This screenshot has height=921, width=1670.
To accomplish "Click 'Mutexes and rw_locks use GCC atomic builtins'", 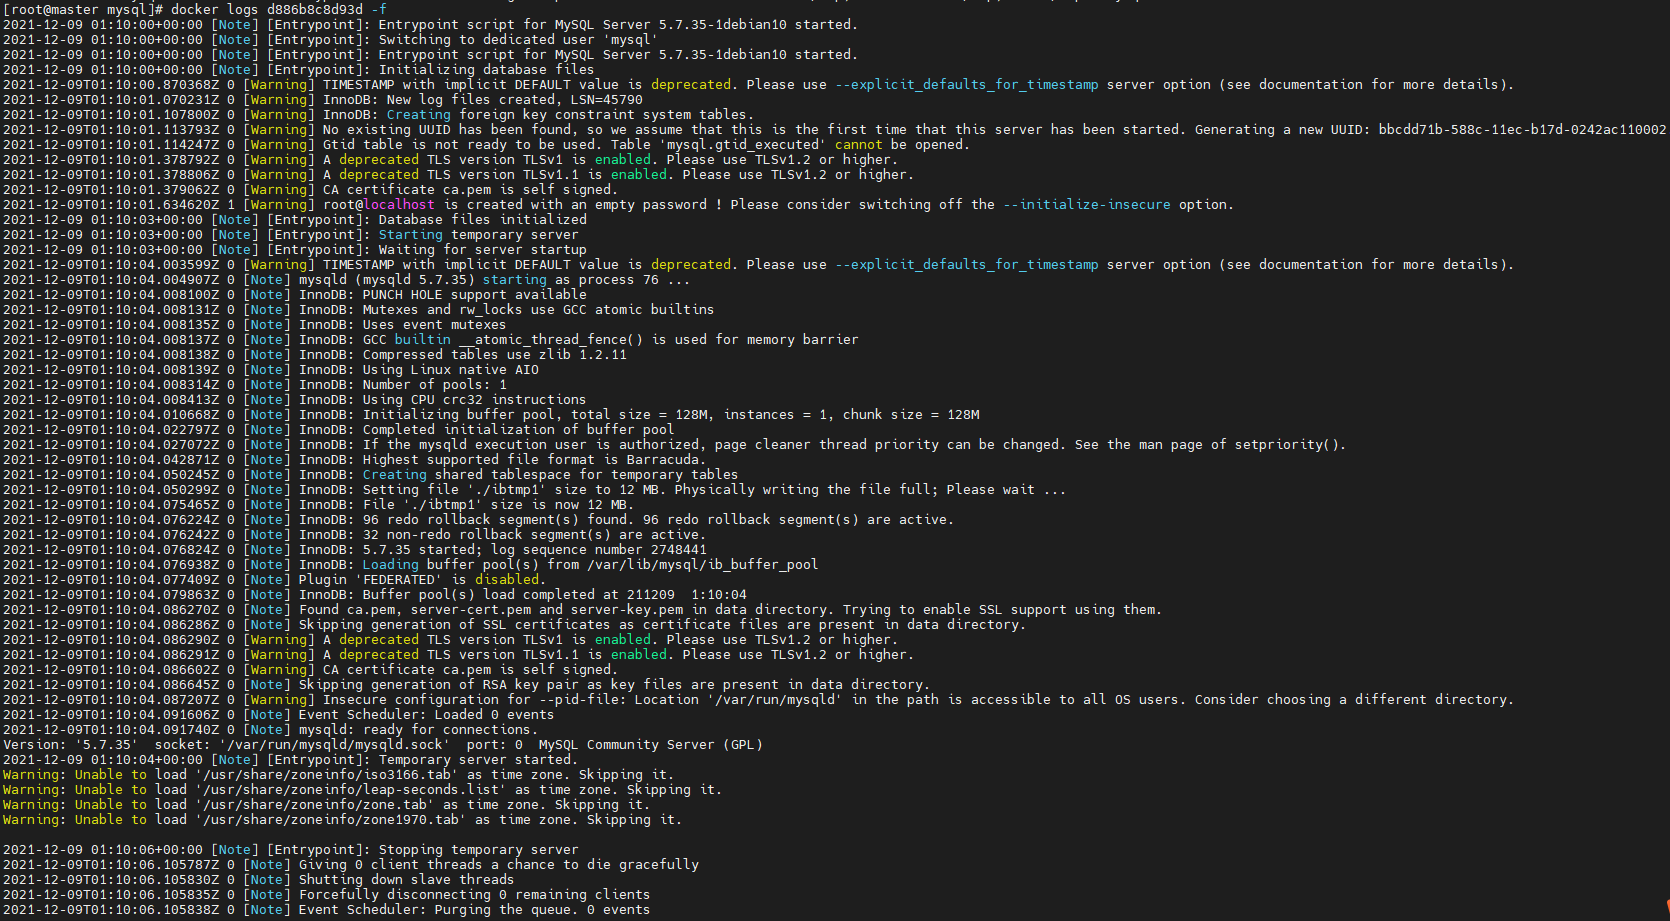I will pos(539,309).
